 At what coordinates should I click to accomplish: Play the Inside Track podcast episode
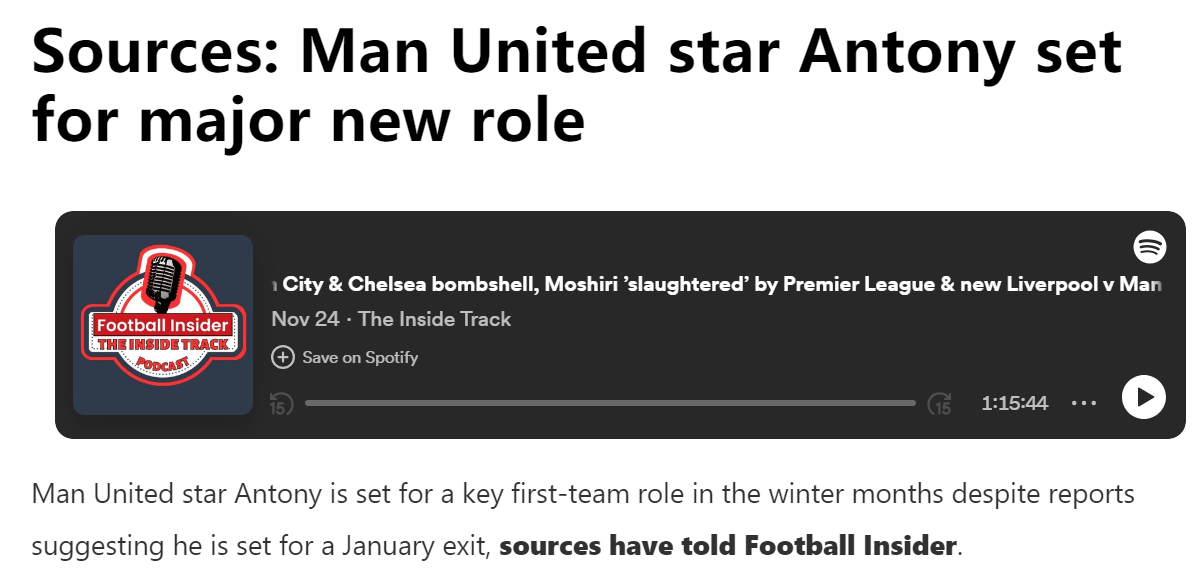pos(1143,397)
